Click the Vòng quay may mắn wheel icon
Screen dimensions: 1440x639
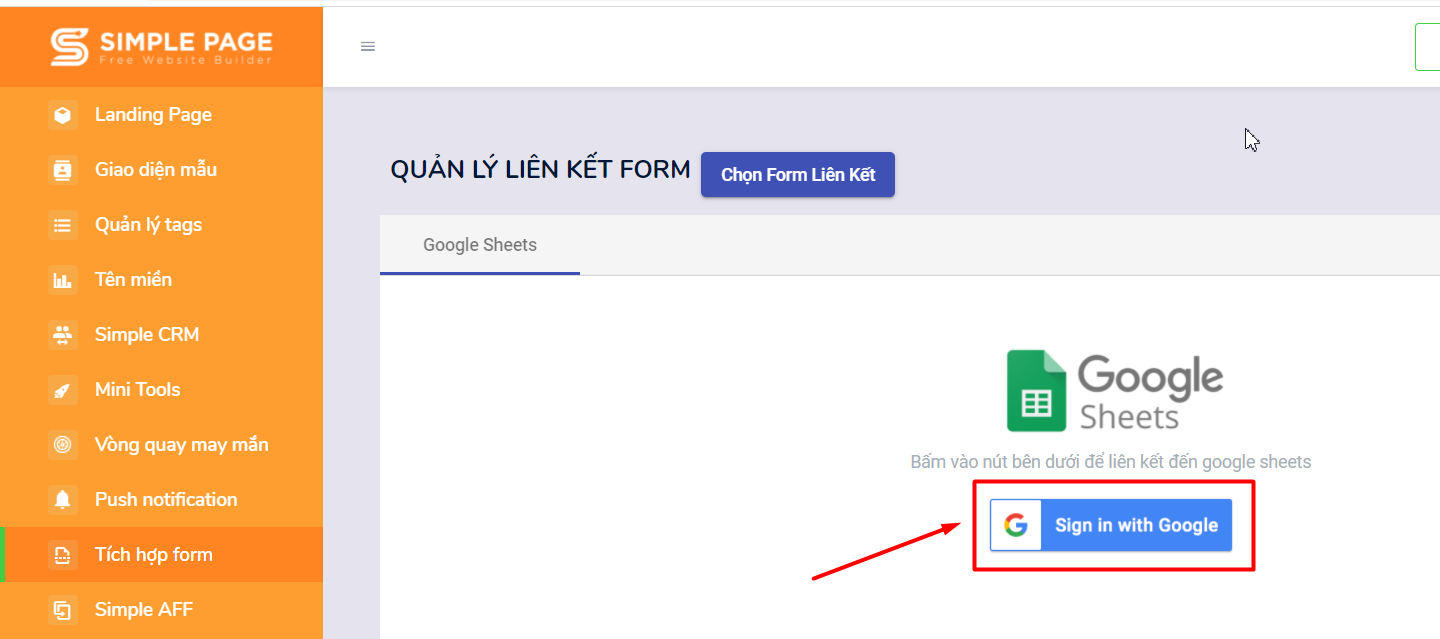pos(63,445)
